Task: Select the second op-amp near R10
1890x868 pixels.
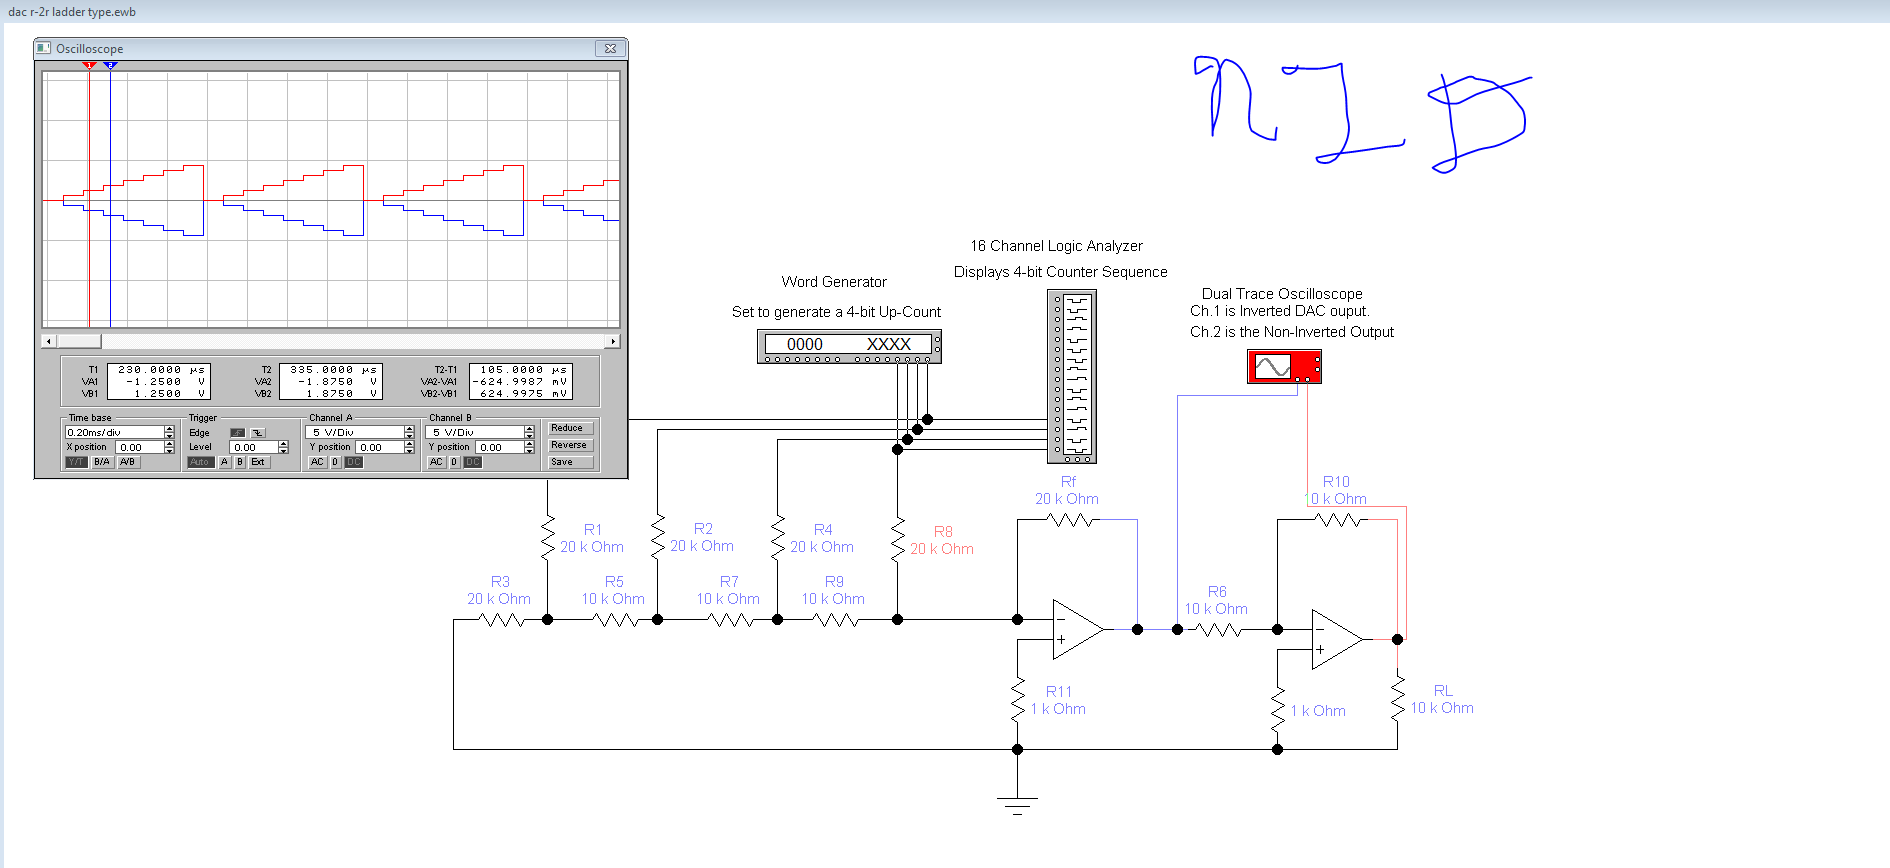Action: (1337, 640)
